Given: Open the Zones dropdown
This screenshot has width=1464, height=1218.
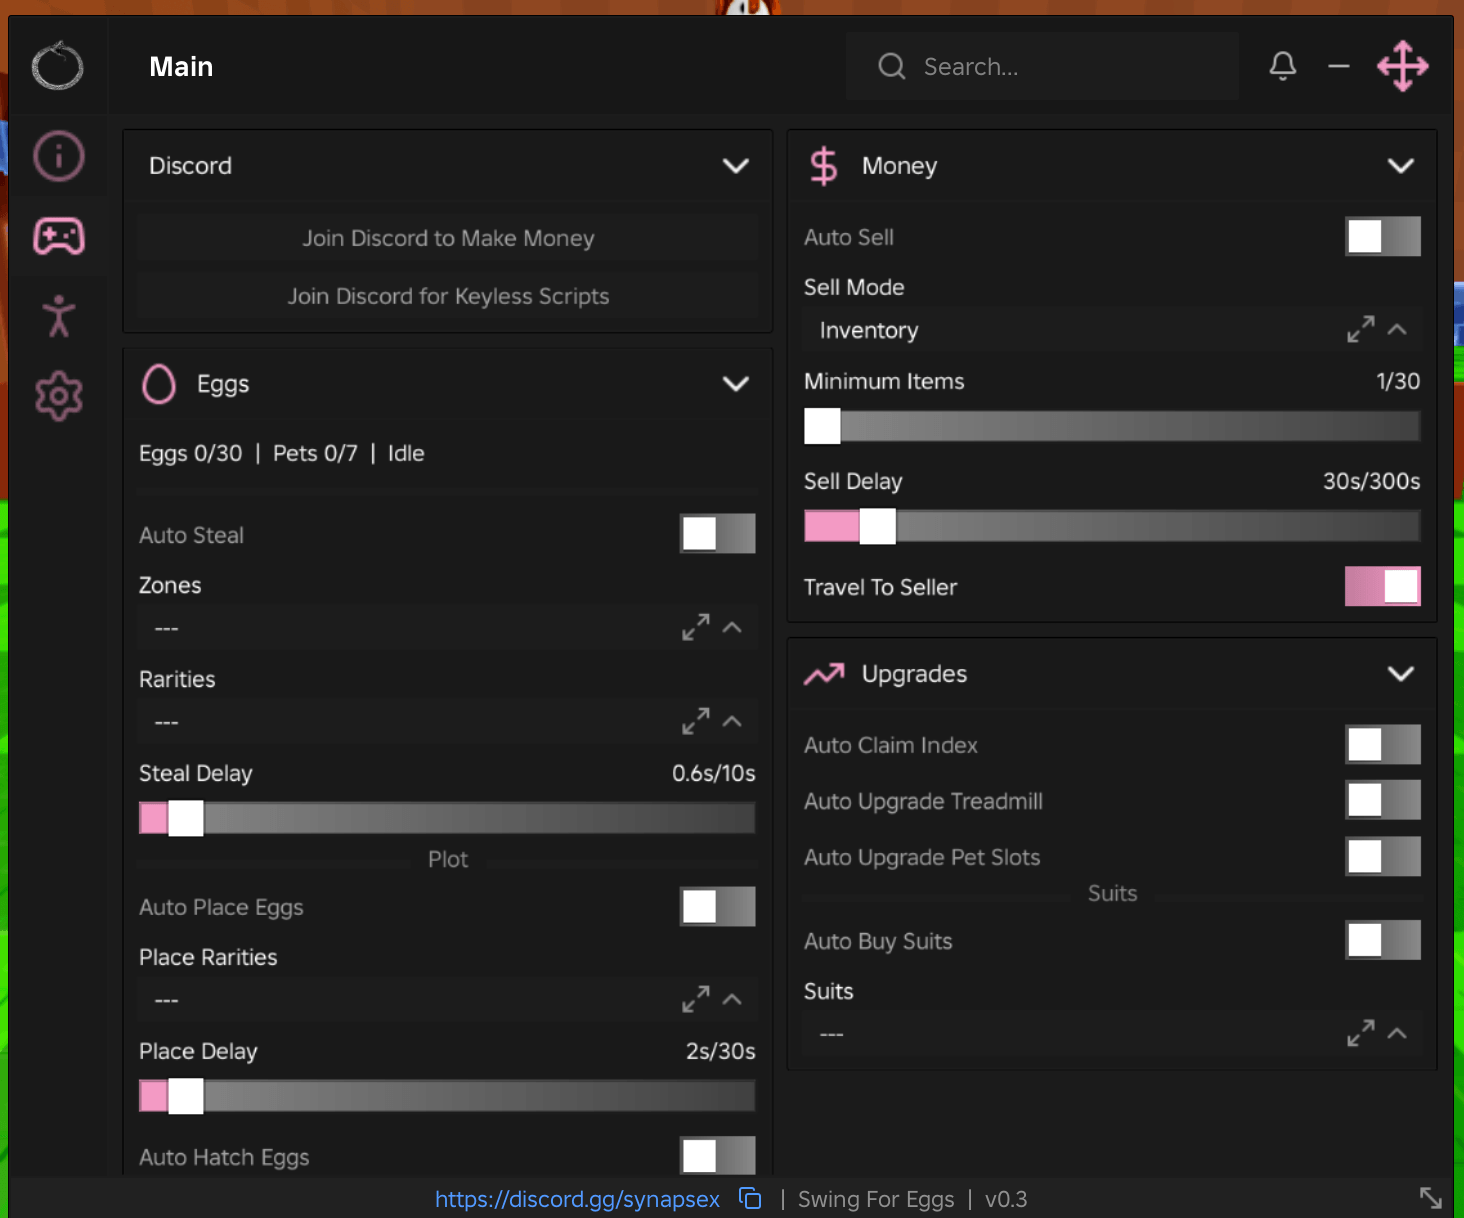Looking at the screenshot, I should click(447, 628).
